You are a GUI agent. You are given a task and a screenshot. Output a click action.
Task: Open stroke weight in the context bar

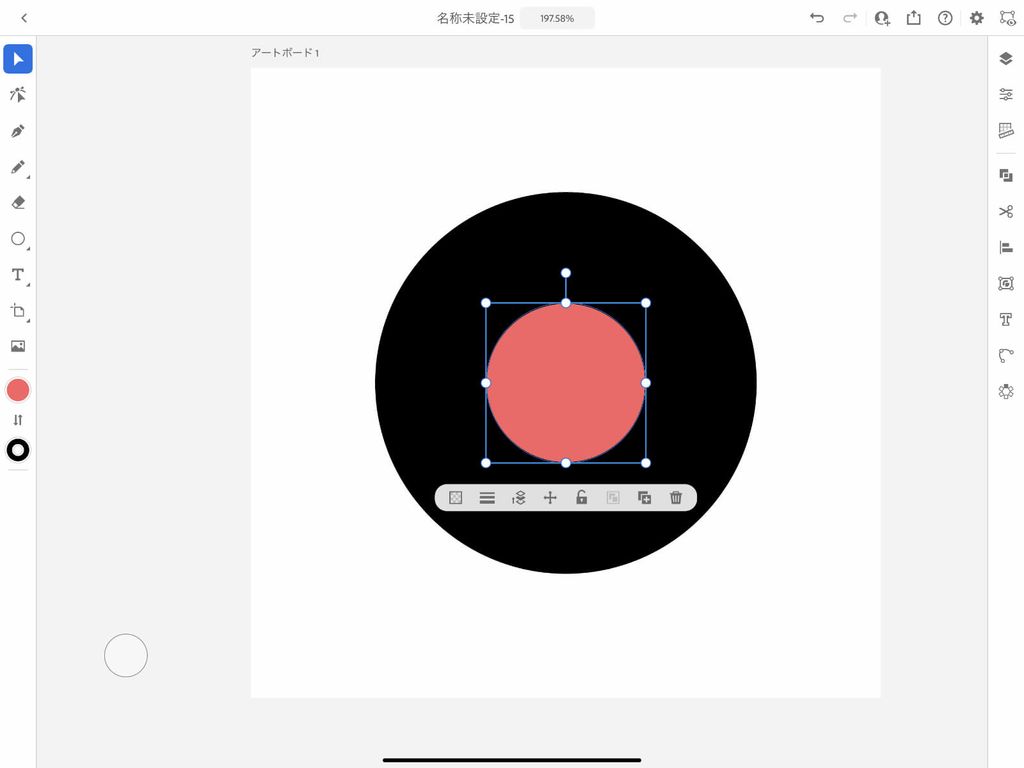tap(487, 498)
